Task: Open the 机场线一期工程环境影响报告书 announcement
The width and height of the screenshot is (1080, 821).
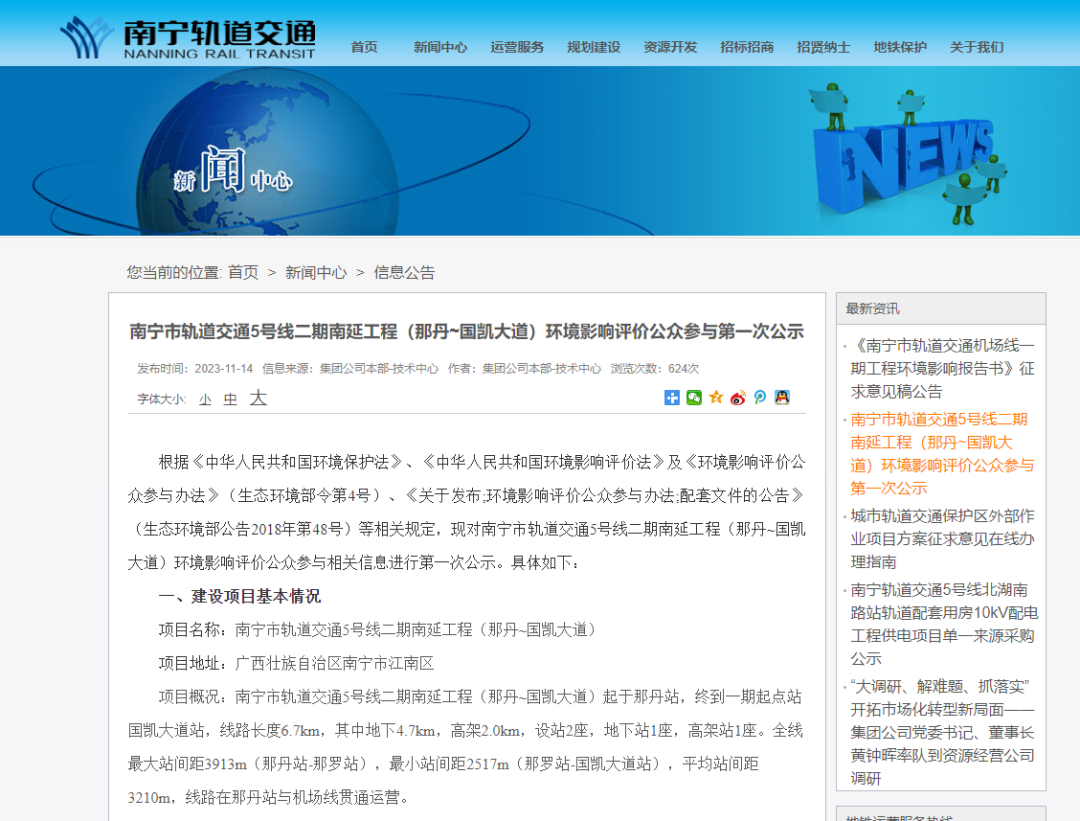Action: pos(940,367)
